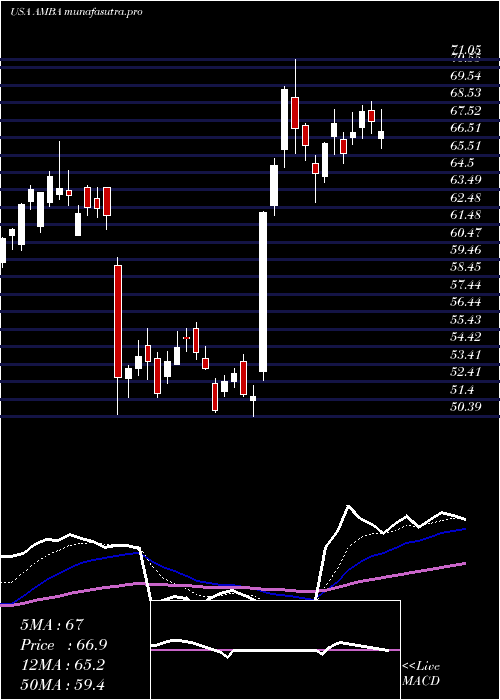
Task: Select the 54.42 price axis label
Action: [466, 337]
